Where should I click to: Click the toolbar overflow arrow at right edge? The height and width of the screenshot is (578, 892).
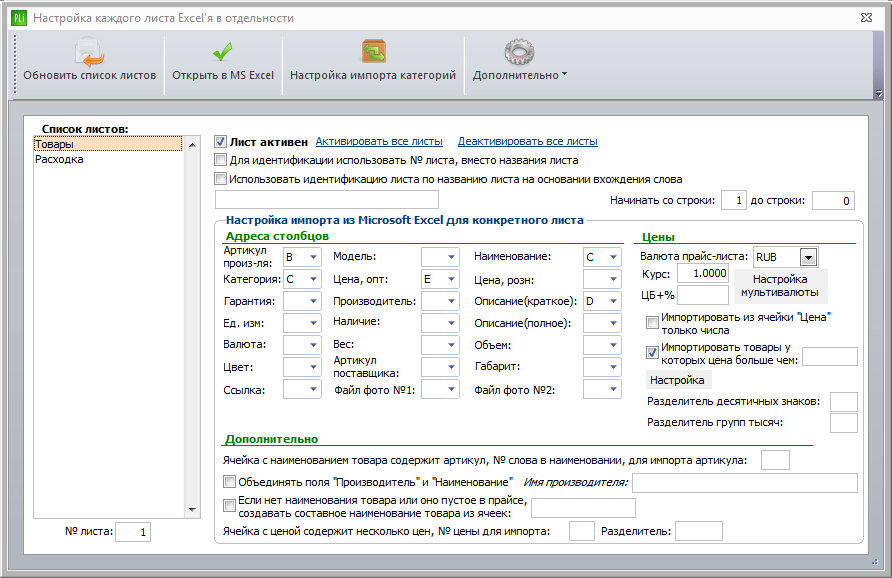[879, 93]
